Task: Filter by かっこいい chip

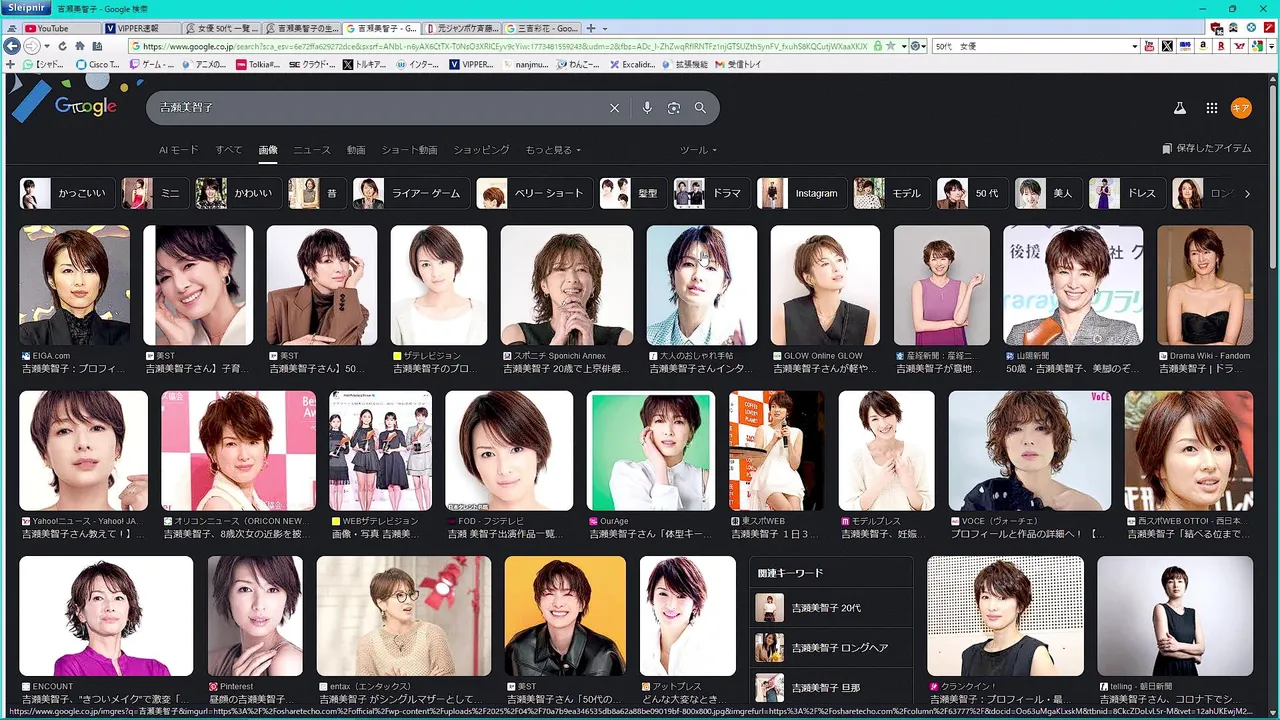Action: (68, 193)
